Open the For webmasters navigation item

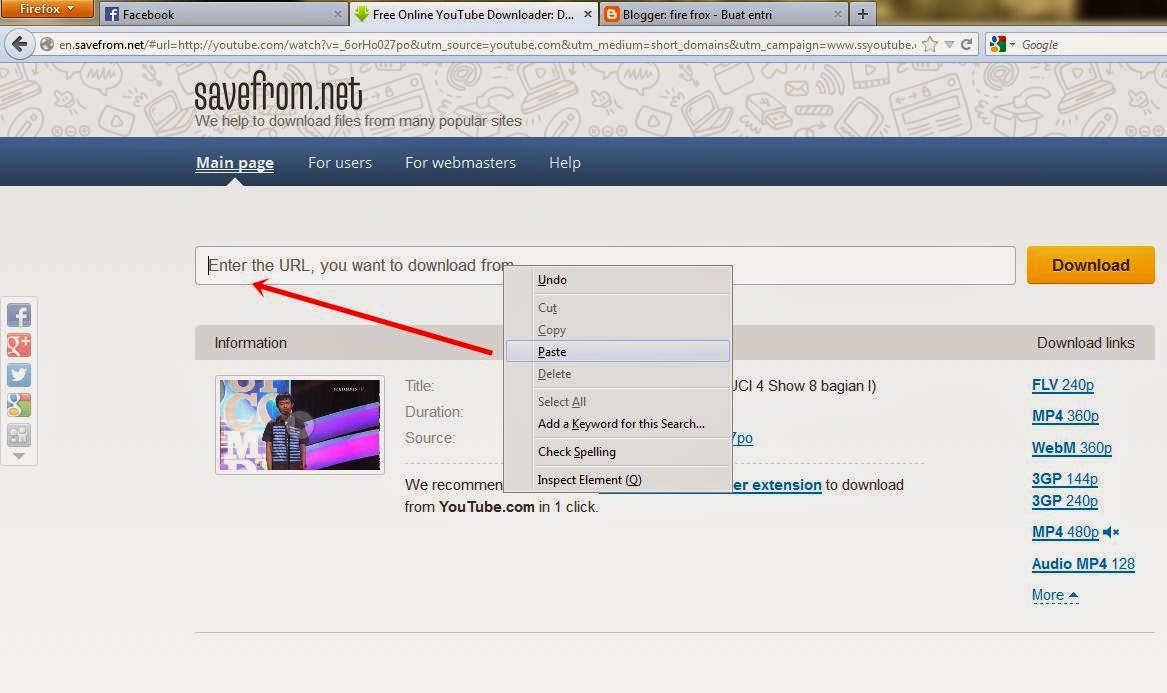[x=460, y=163]
